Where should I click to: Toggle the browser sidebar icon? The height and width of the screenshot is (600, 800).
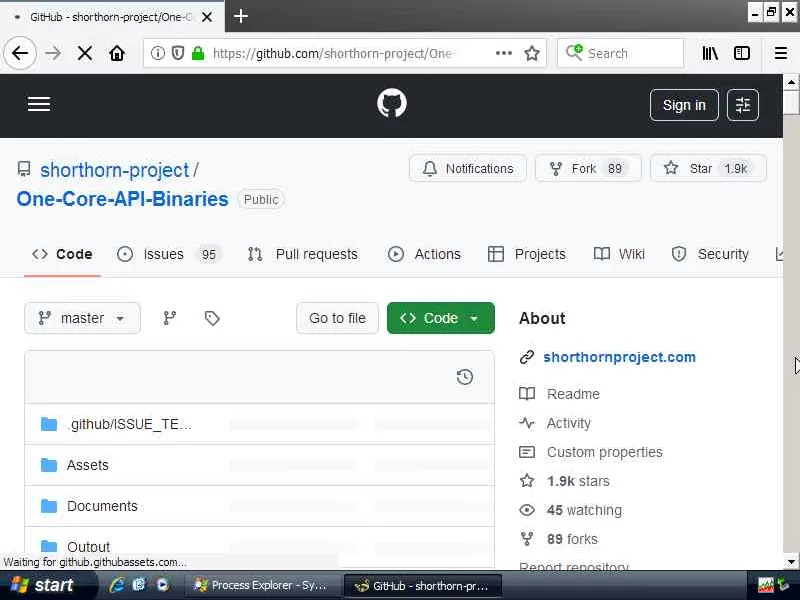coord(741,53)
